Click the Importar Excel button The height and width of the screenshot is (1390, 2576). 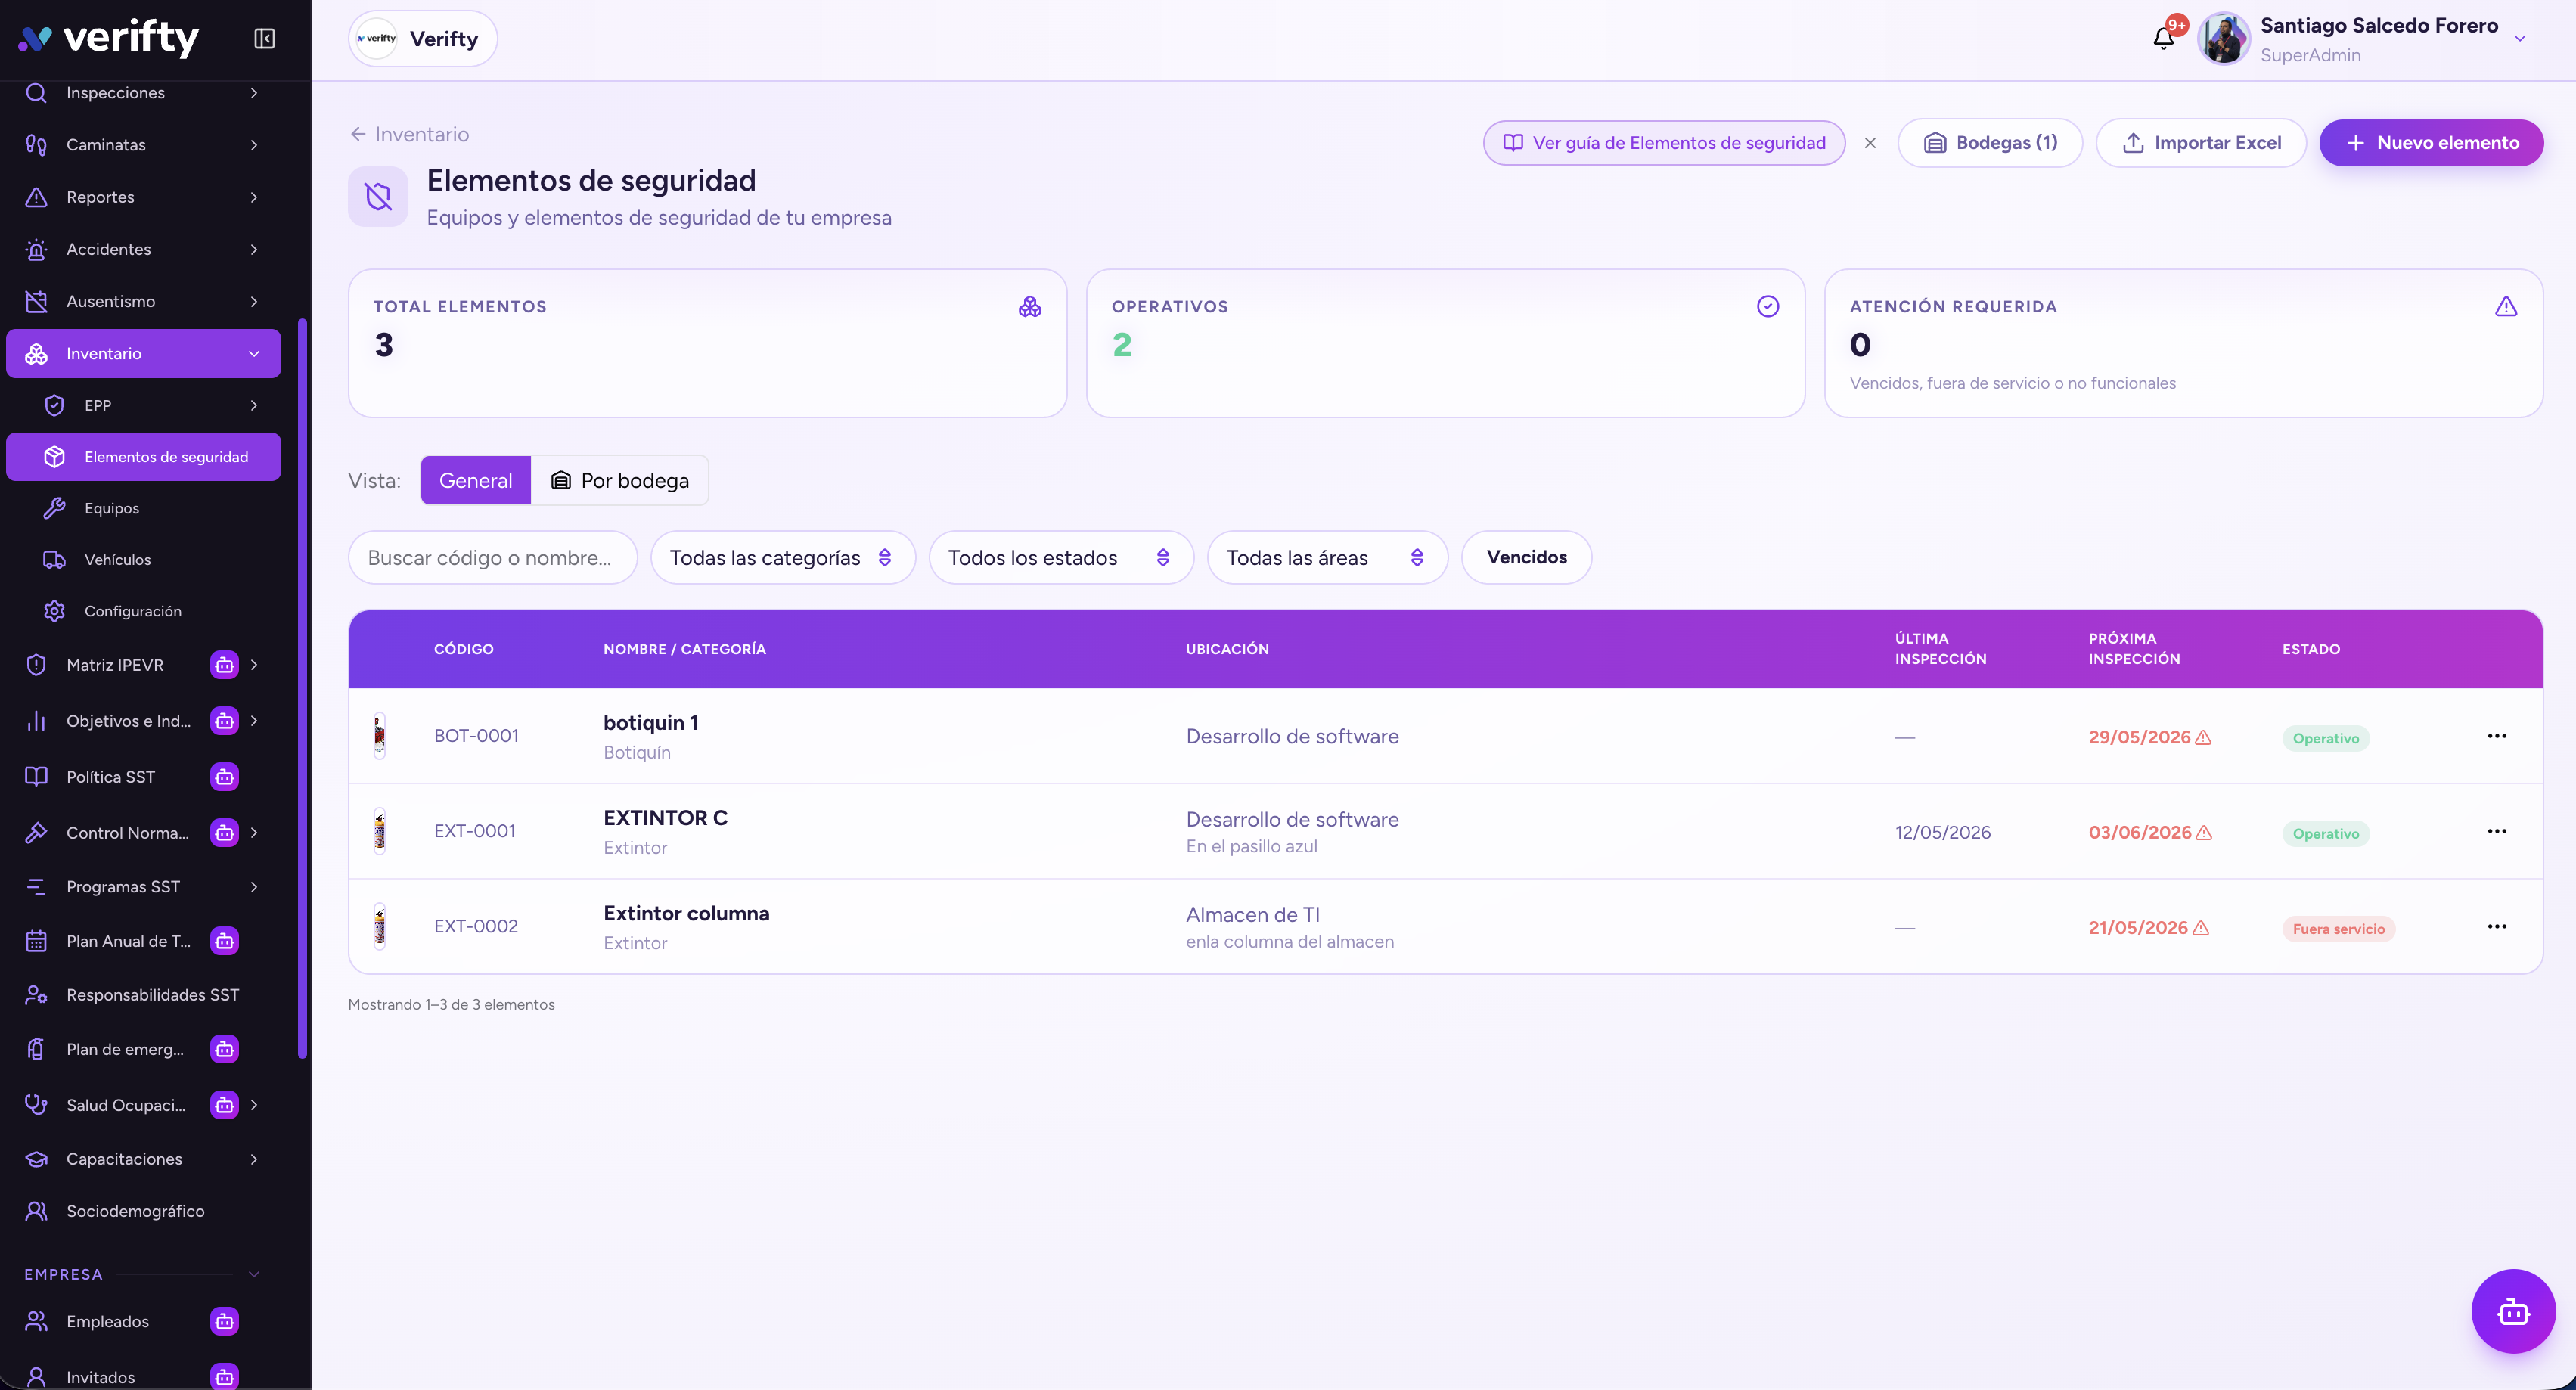tap(2201, 143)
